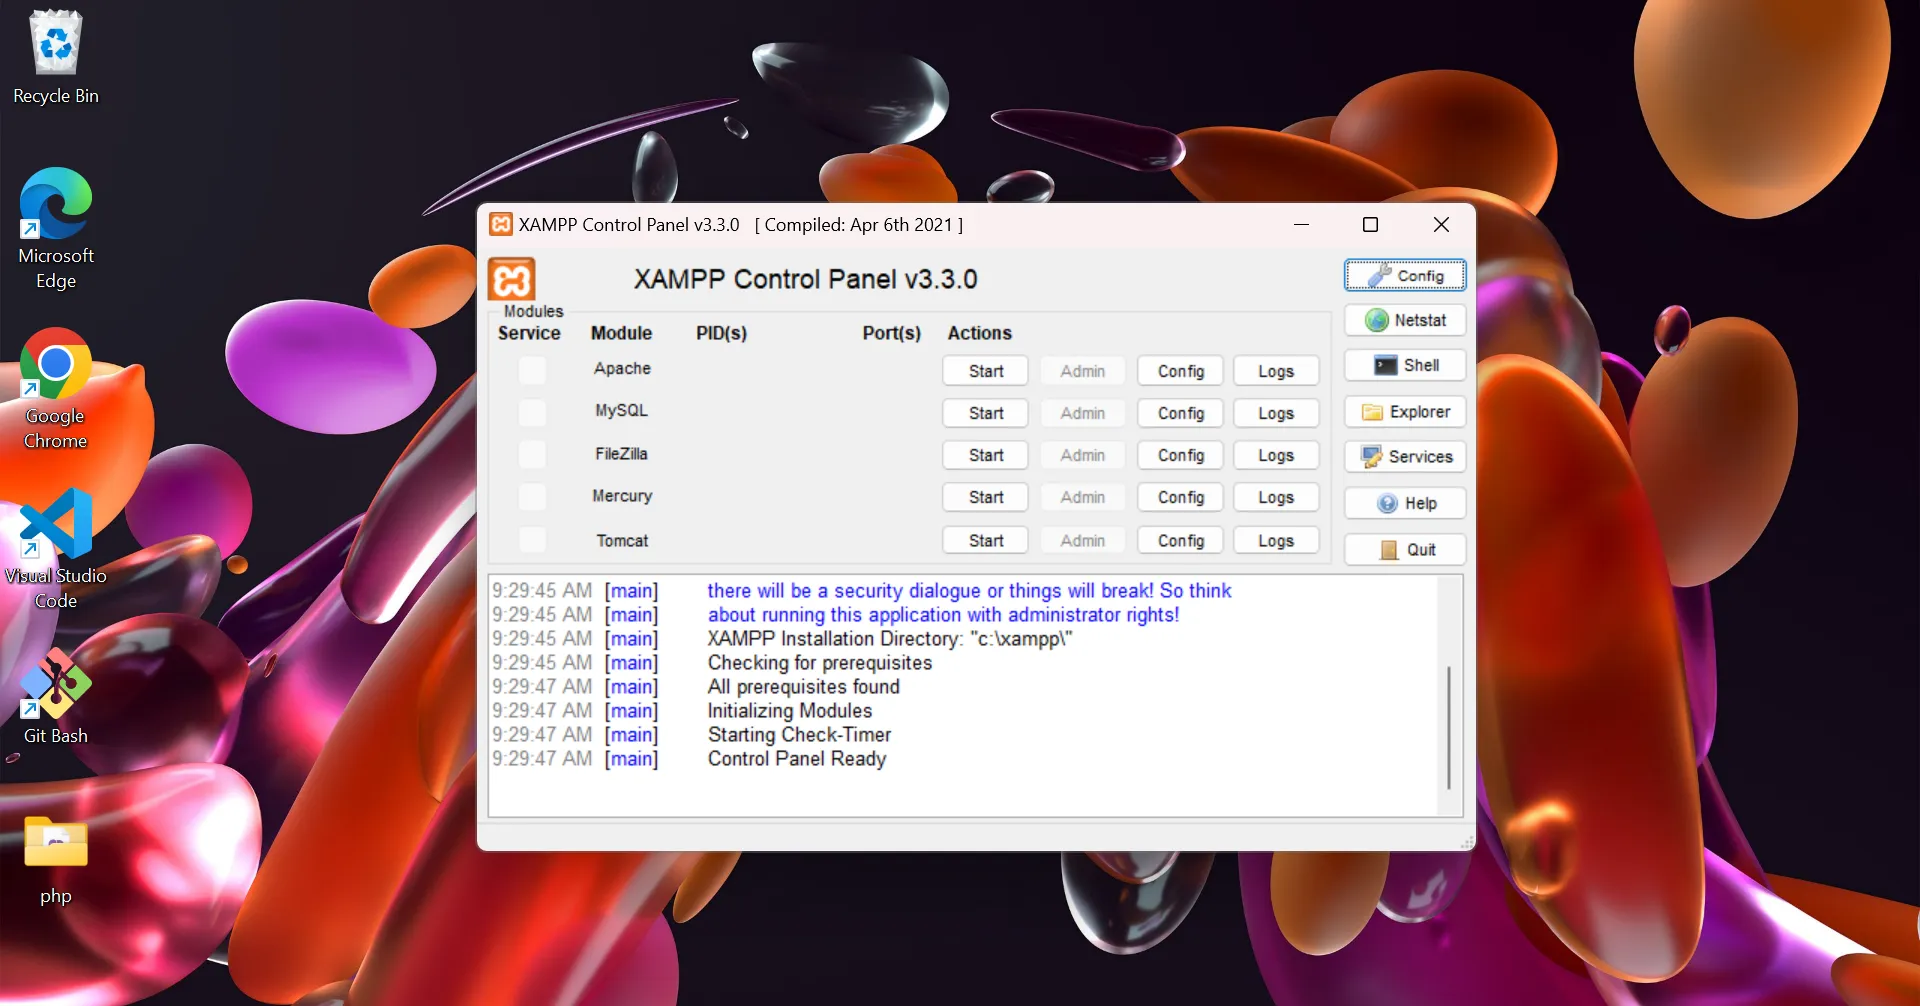The width and height of the screenshot is (1920, 1006).
Task: Open Apache Logs menu
Action: 1276,371
